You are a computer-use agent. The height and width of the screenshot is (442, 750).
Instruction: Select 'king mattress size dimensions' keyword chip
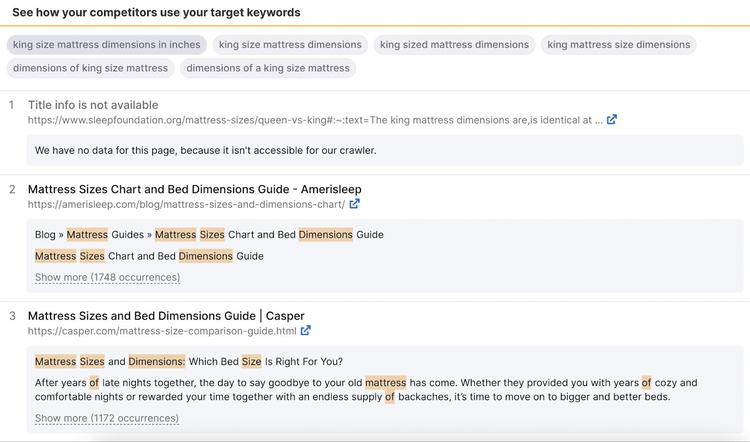(x=618, y=44)
